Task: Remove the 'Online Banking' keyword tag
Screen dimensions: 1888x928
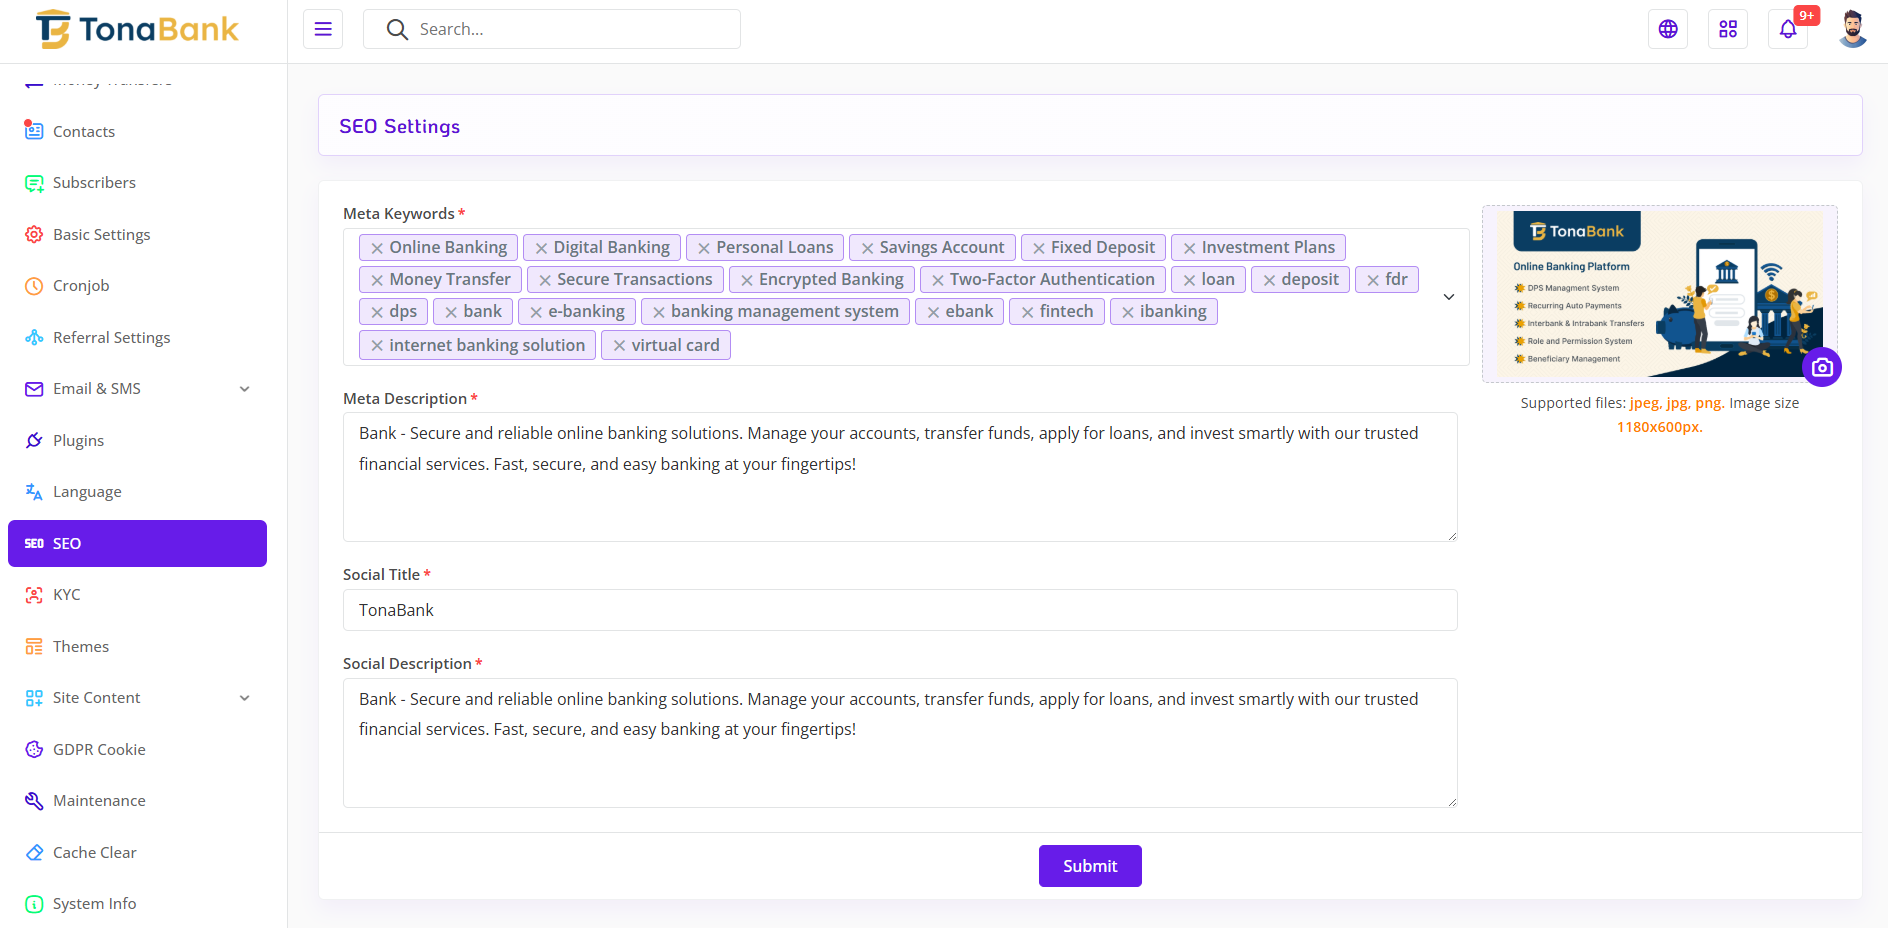Action: 377,248
